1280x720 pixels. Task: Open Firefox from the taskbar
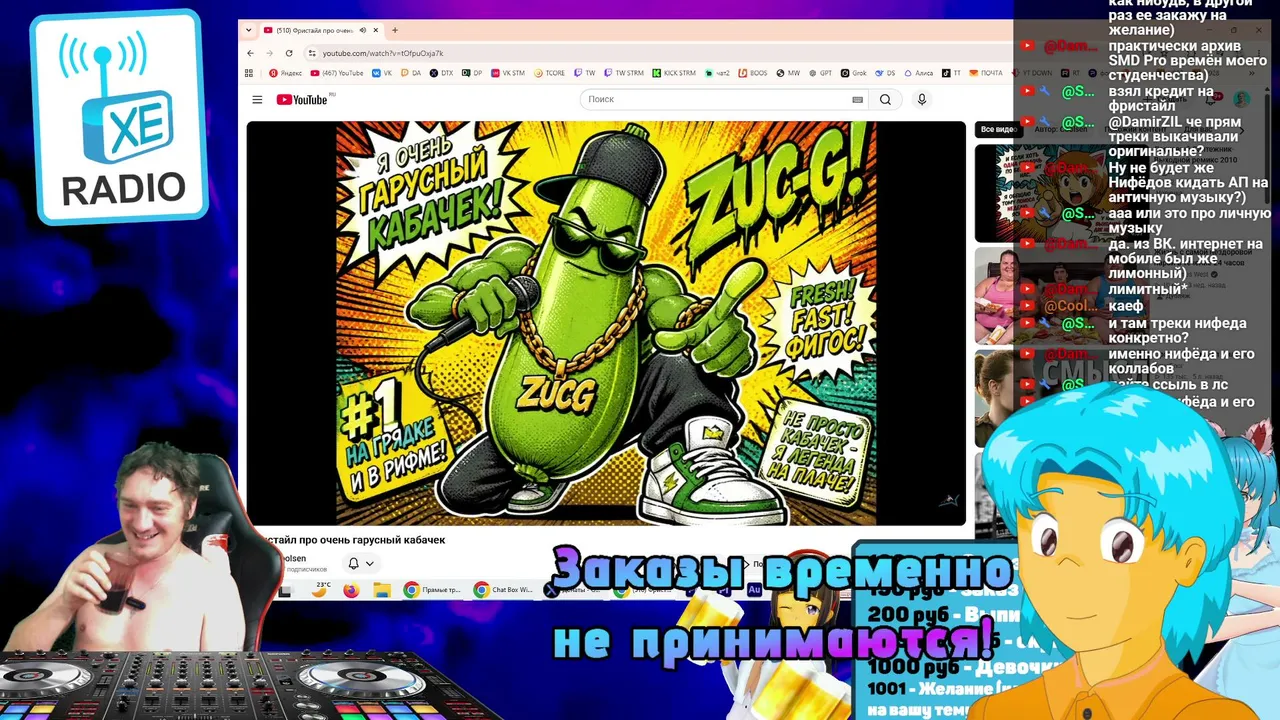click(x=350, y=590)
